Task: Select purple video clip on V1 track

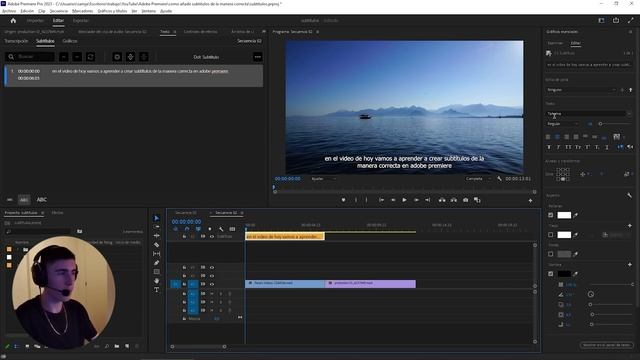Action: click(x=370, y=284)
